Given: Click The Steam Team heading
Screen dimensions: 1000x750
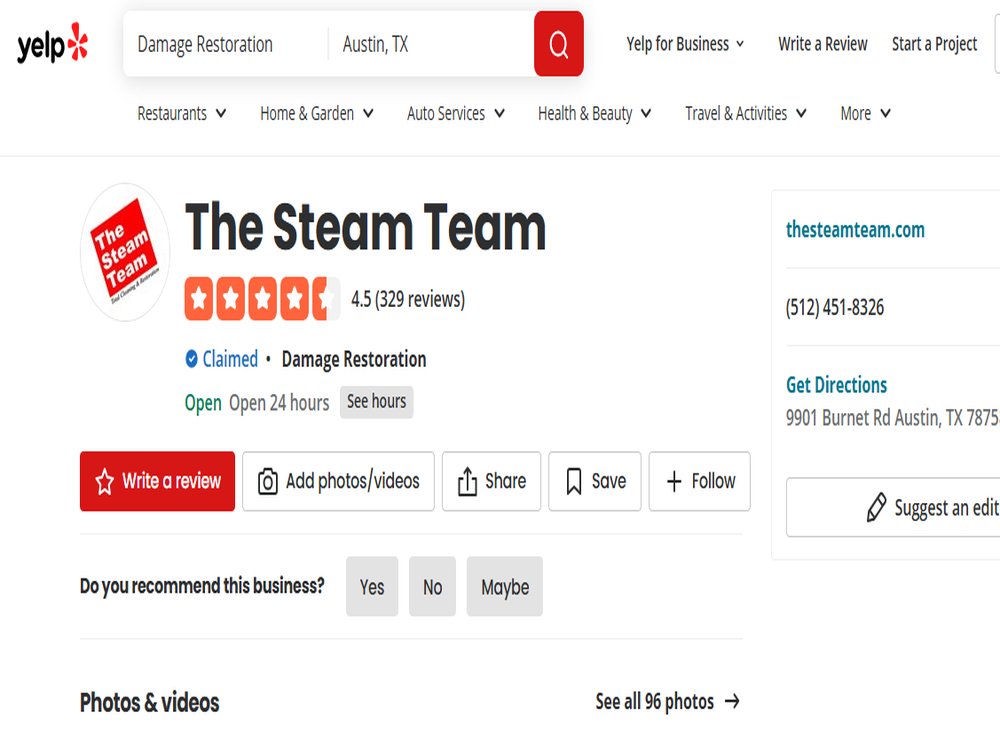Looking at the screenshot, I should (365, 227).
